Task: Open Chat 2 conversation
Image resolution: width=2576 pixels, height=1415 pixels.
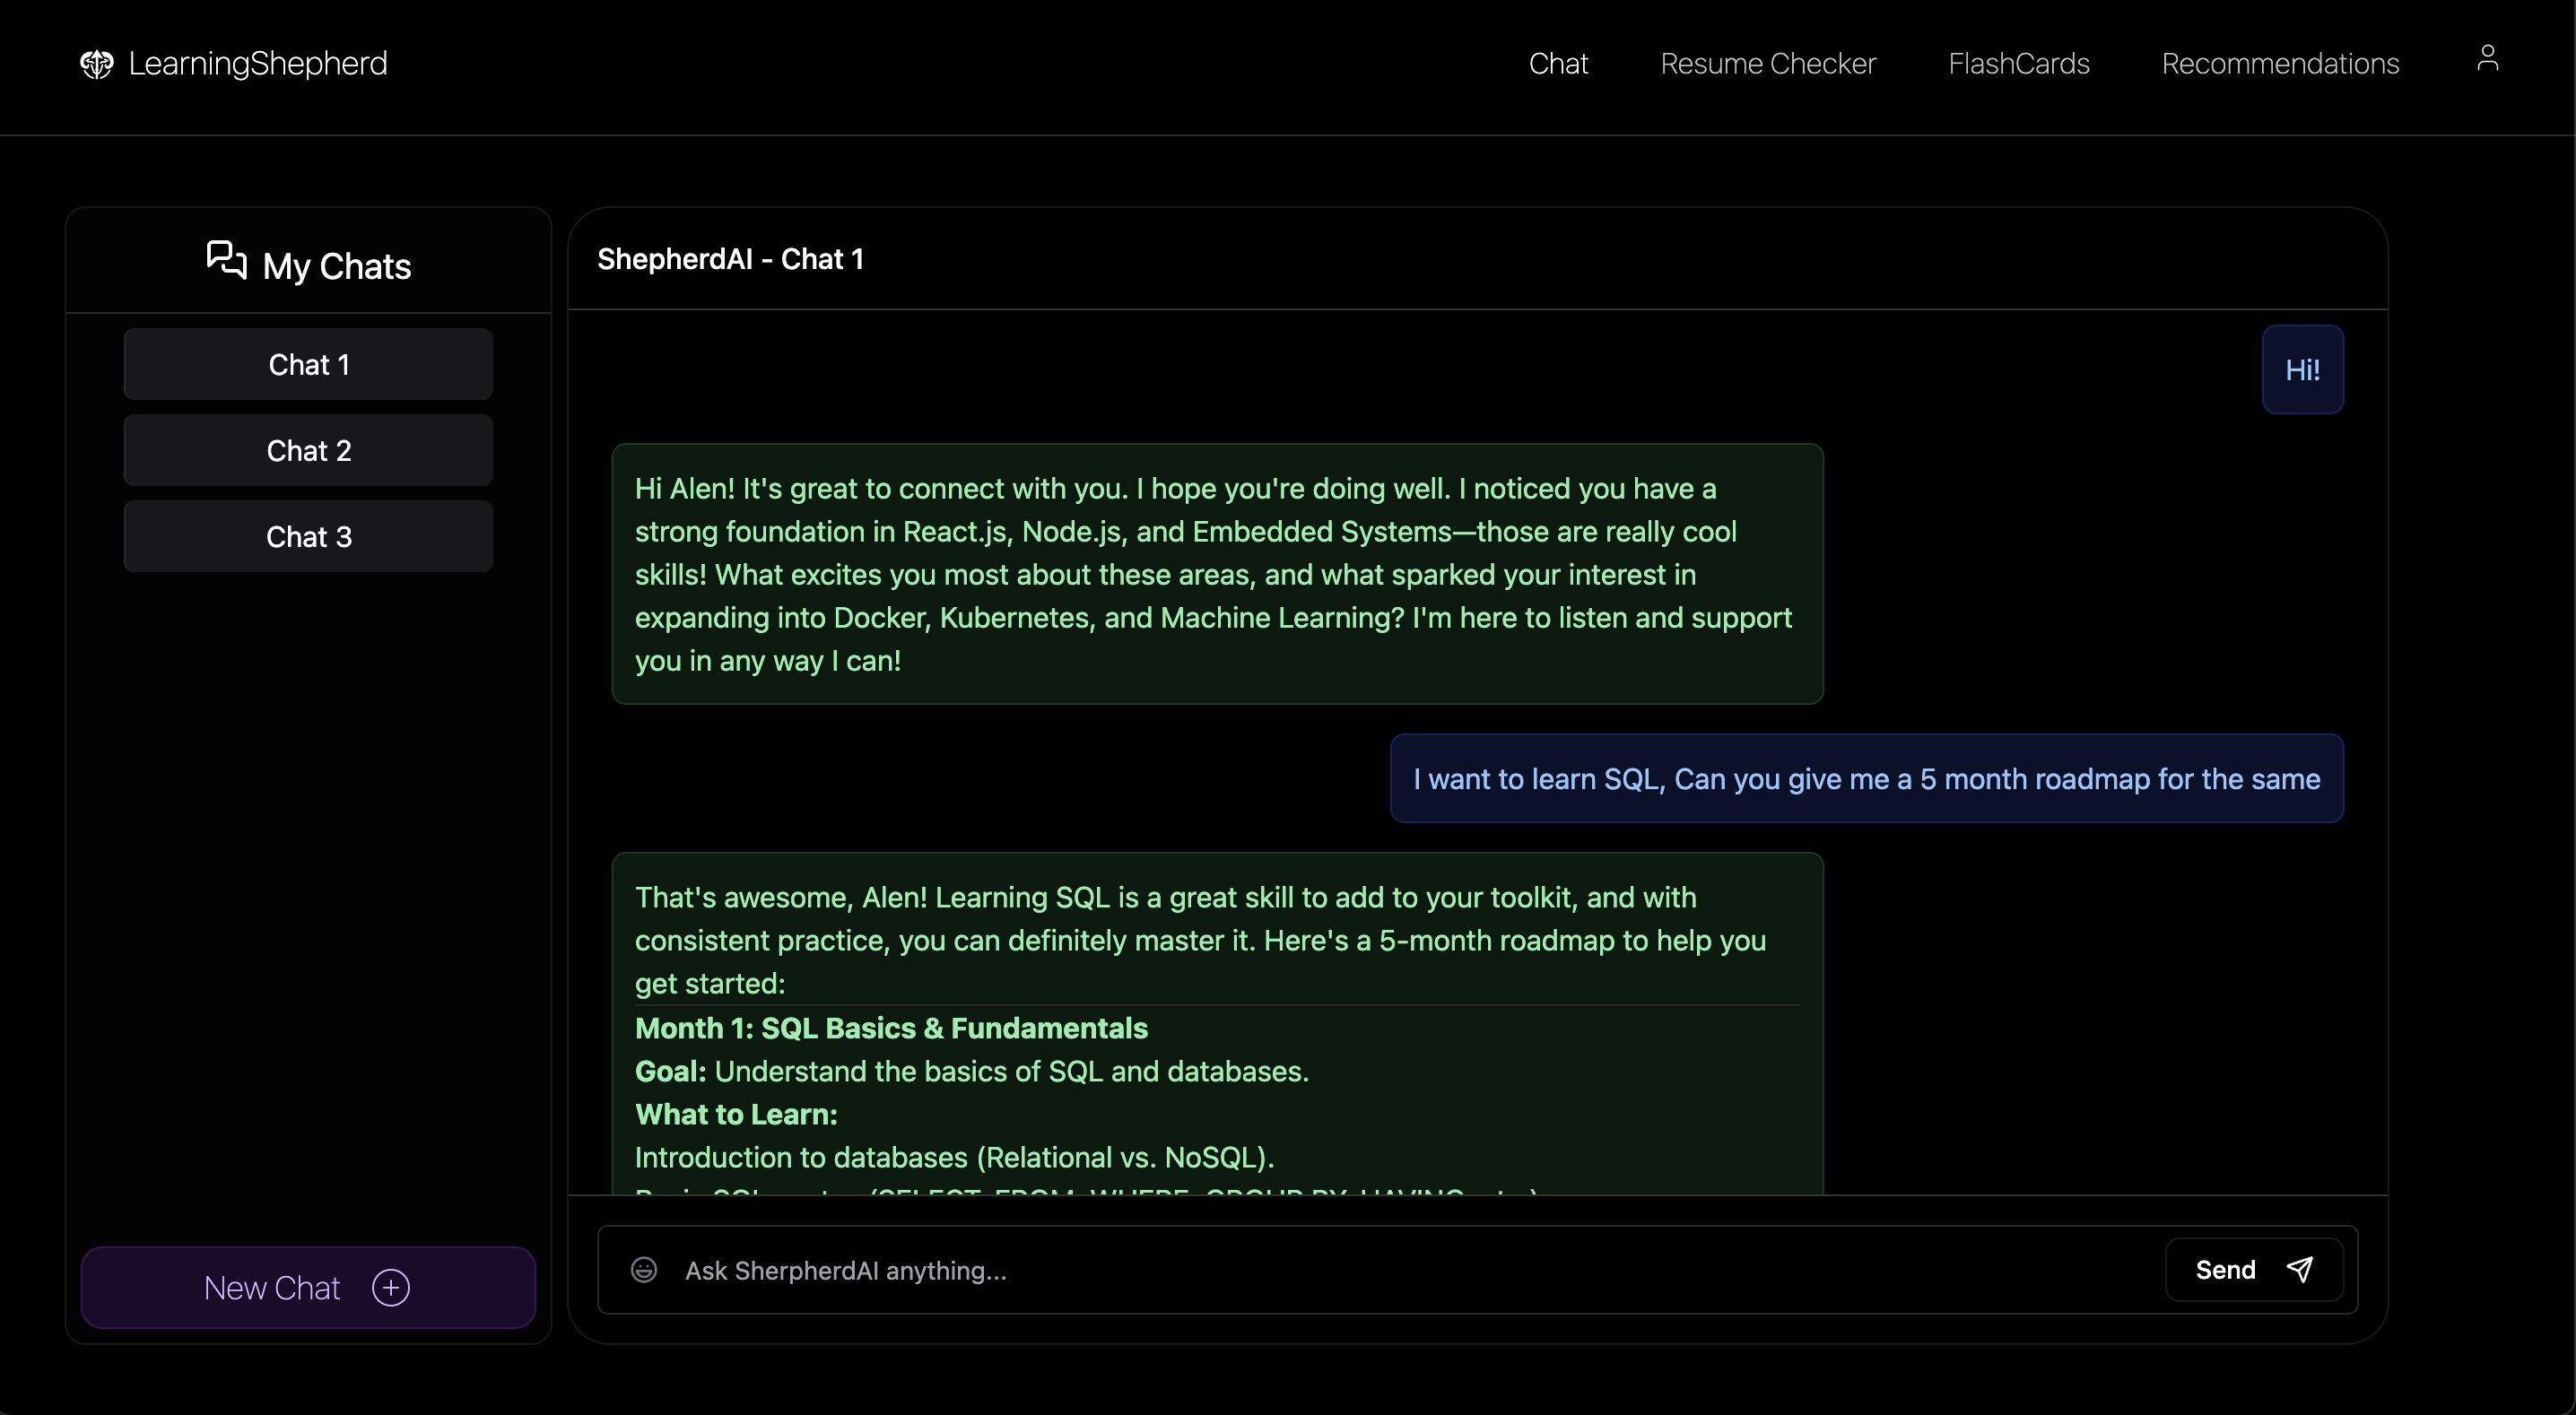Action: point(308,451)
